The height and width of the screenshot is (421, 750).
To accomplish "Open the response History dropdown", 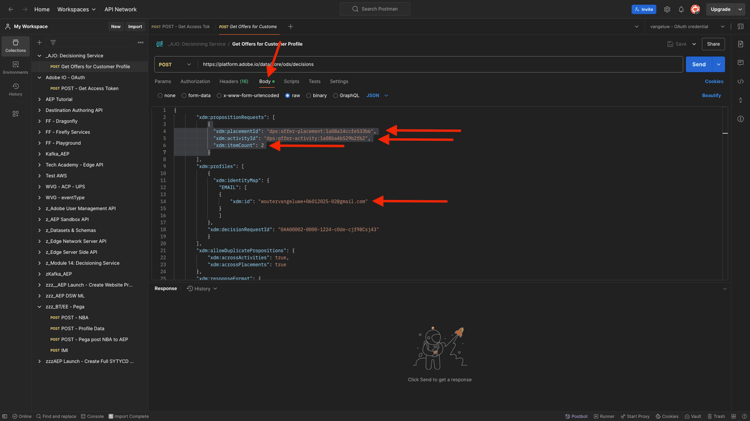I will pos(202,289).
